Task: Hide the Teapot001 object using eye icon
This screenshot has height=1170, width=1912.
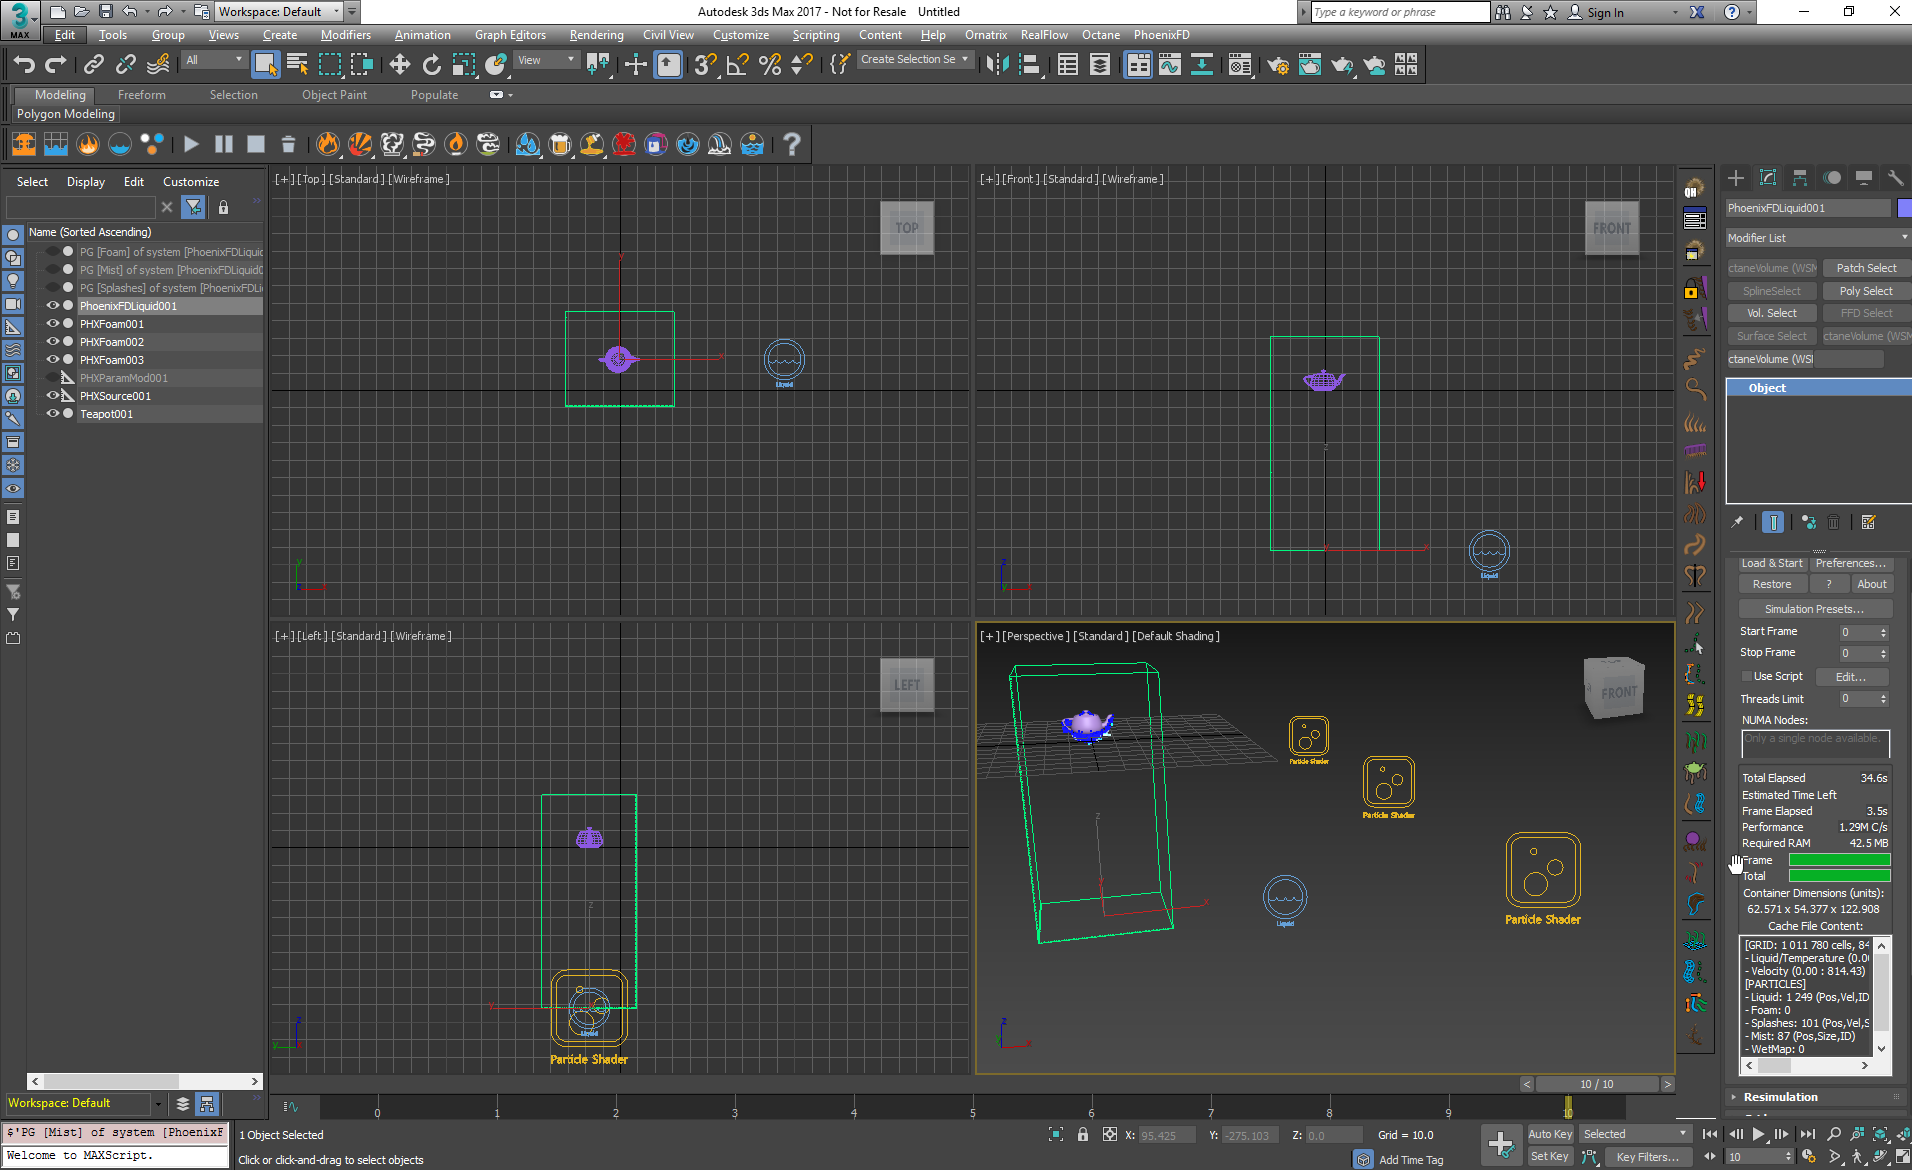Action: point(53,414)
